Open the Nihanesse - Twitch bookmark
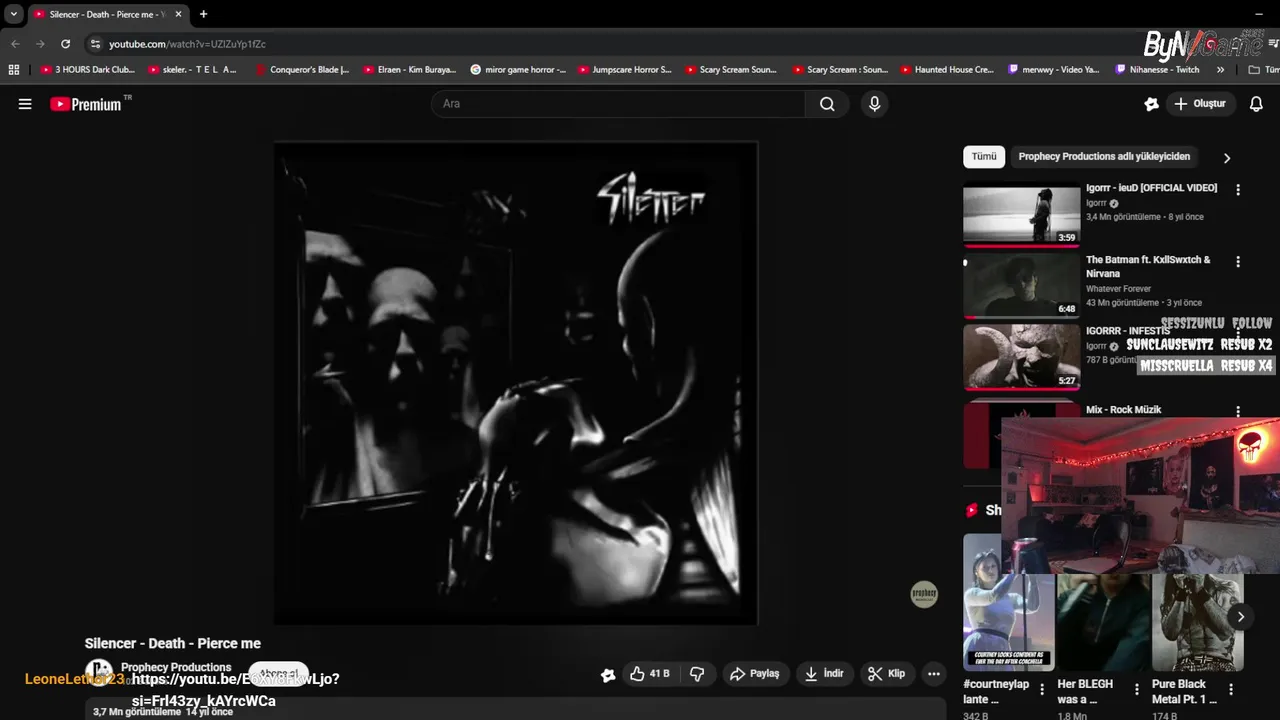The width and height of the screenshot is (1280, 720). click(1157, 70)
